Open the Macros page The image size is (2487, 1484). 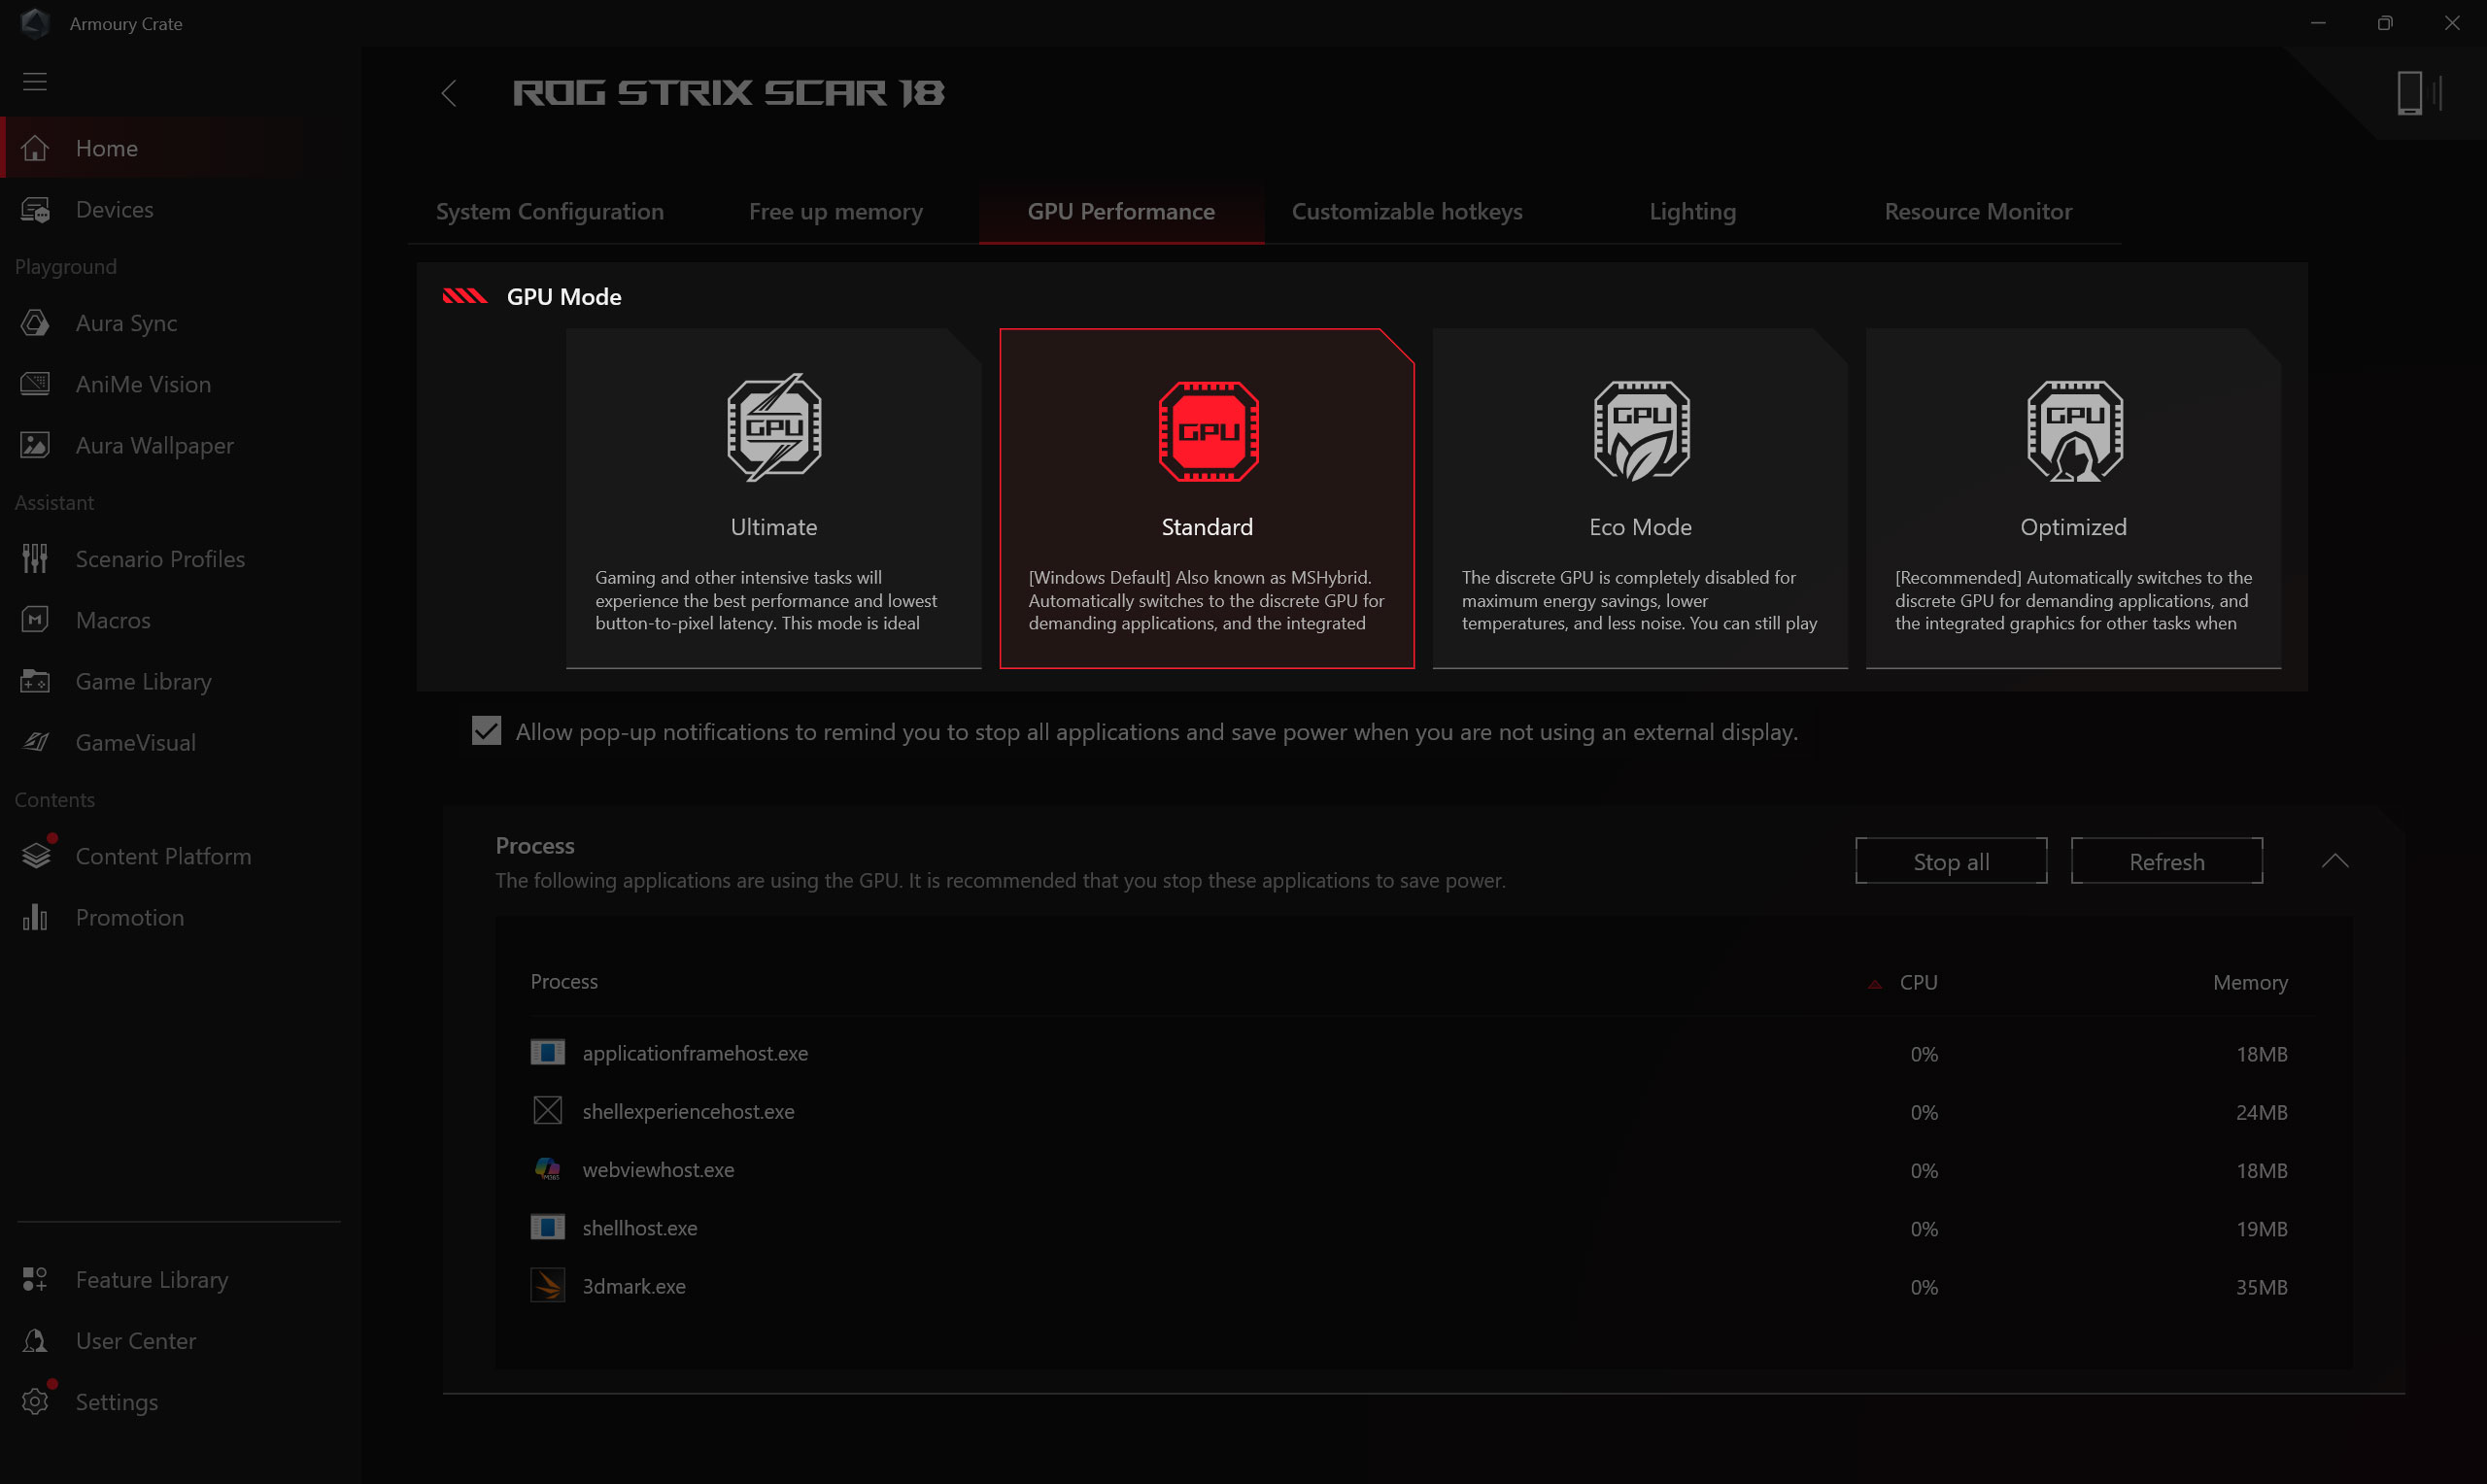pyautogui.click(x=113, y=620)
